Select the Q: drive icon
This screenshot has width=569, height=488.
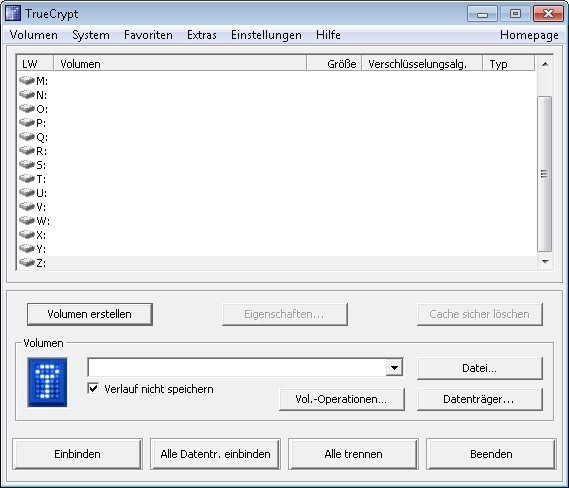[x=27, y=136]
